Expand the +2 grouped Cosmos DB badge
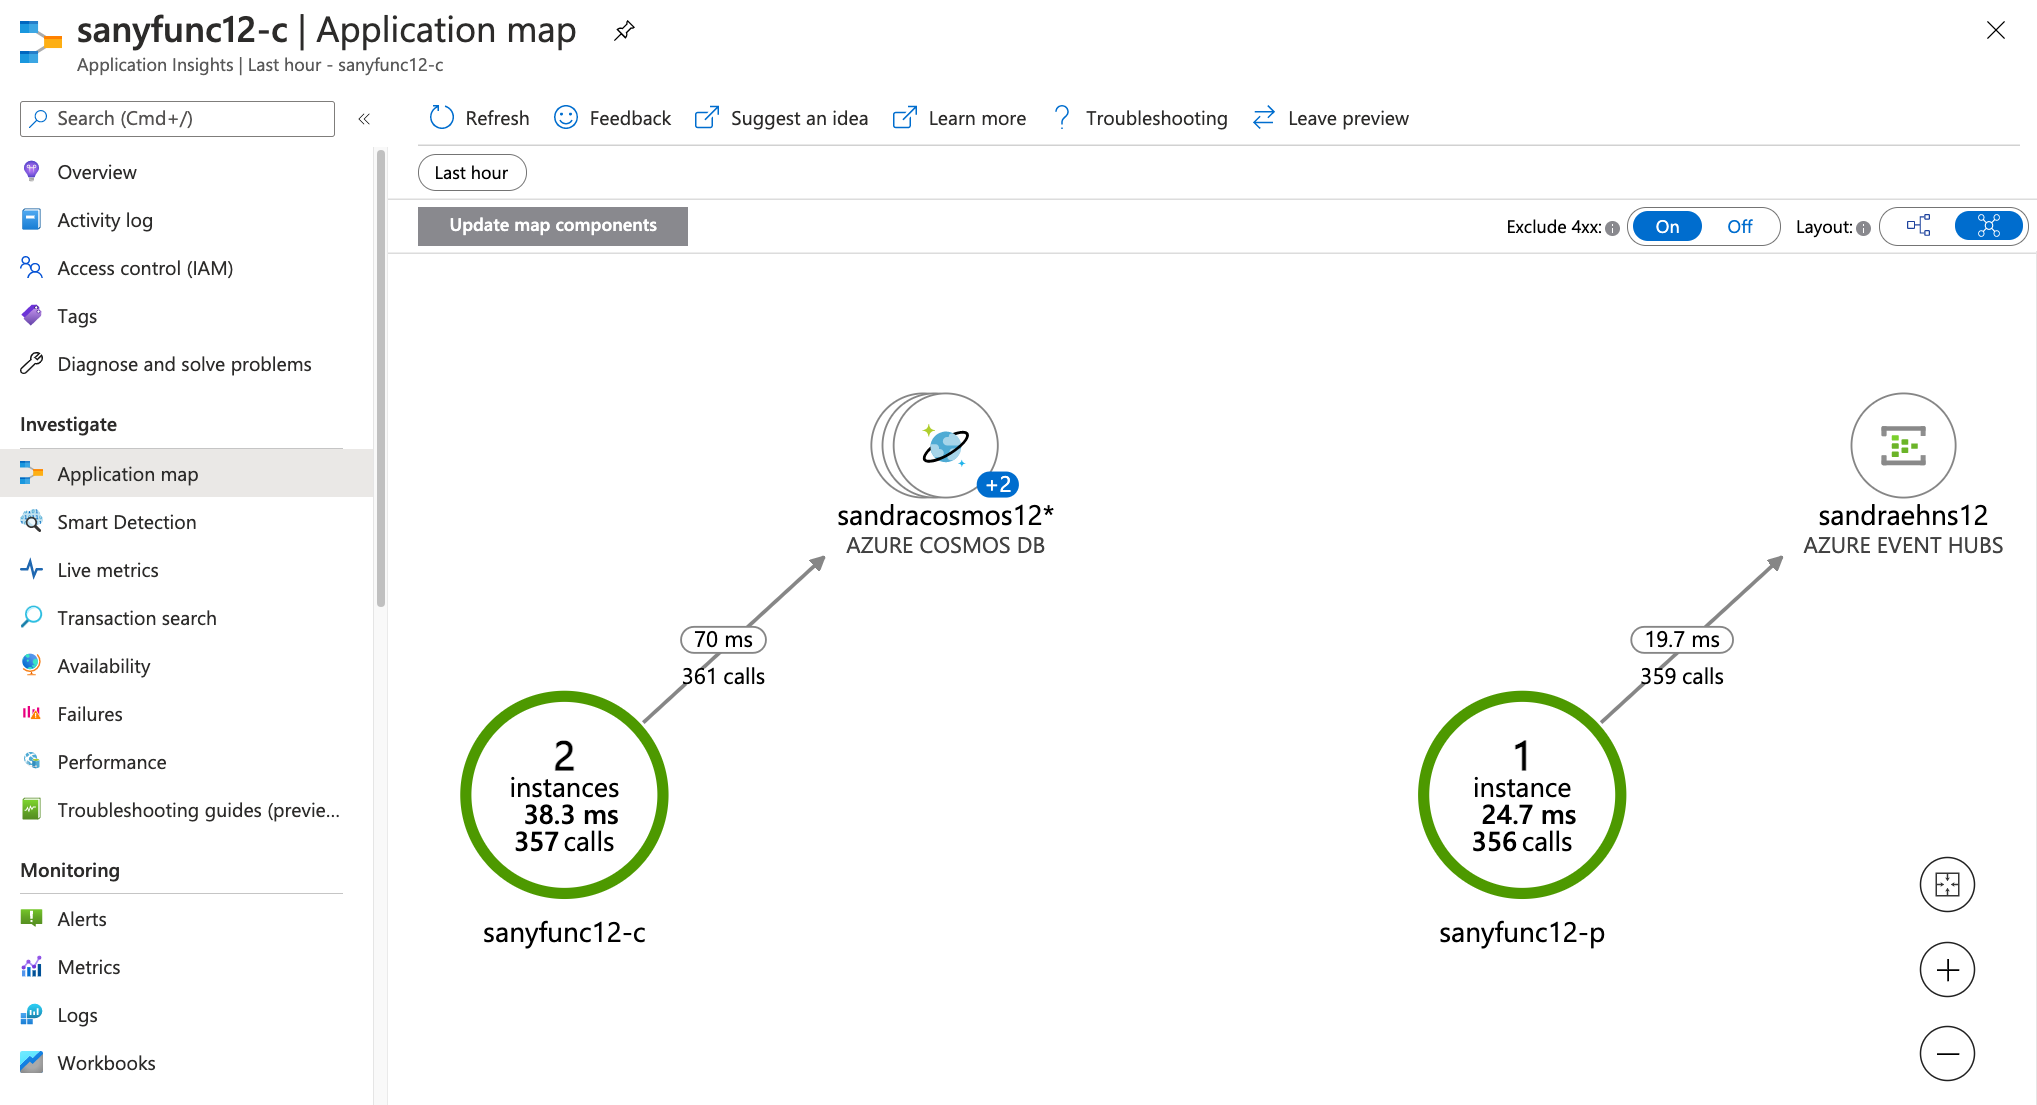This screenshot has width=2037, height=1105. click(x=997, y=485)
